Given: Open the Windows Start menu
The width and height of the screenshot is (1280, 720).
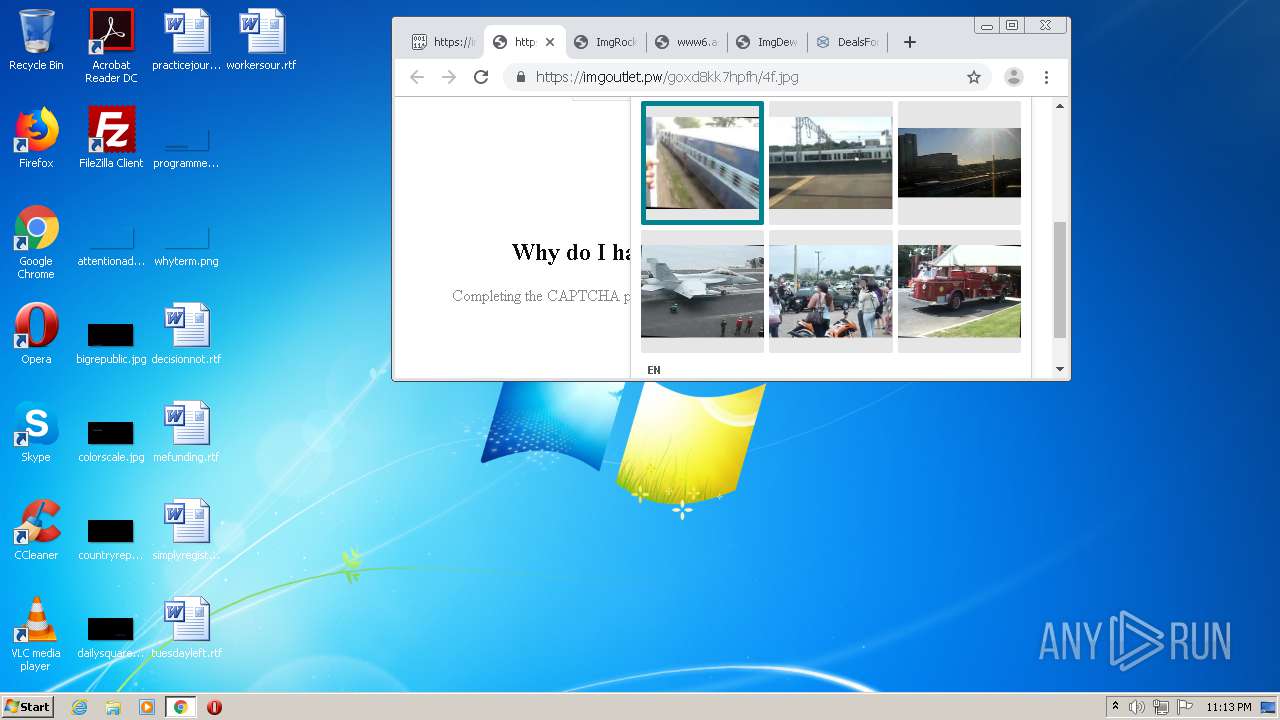Looking at the screenshot, I should [x=28, y=707].
